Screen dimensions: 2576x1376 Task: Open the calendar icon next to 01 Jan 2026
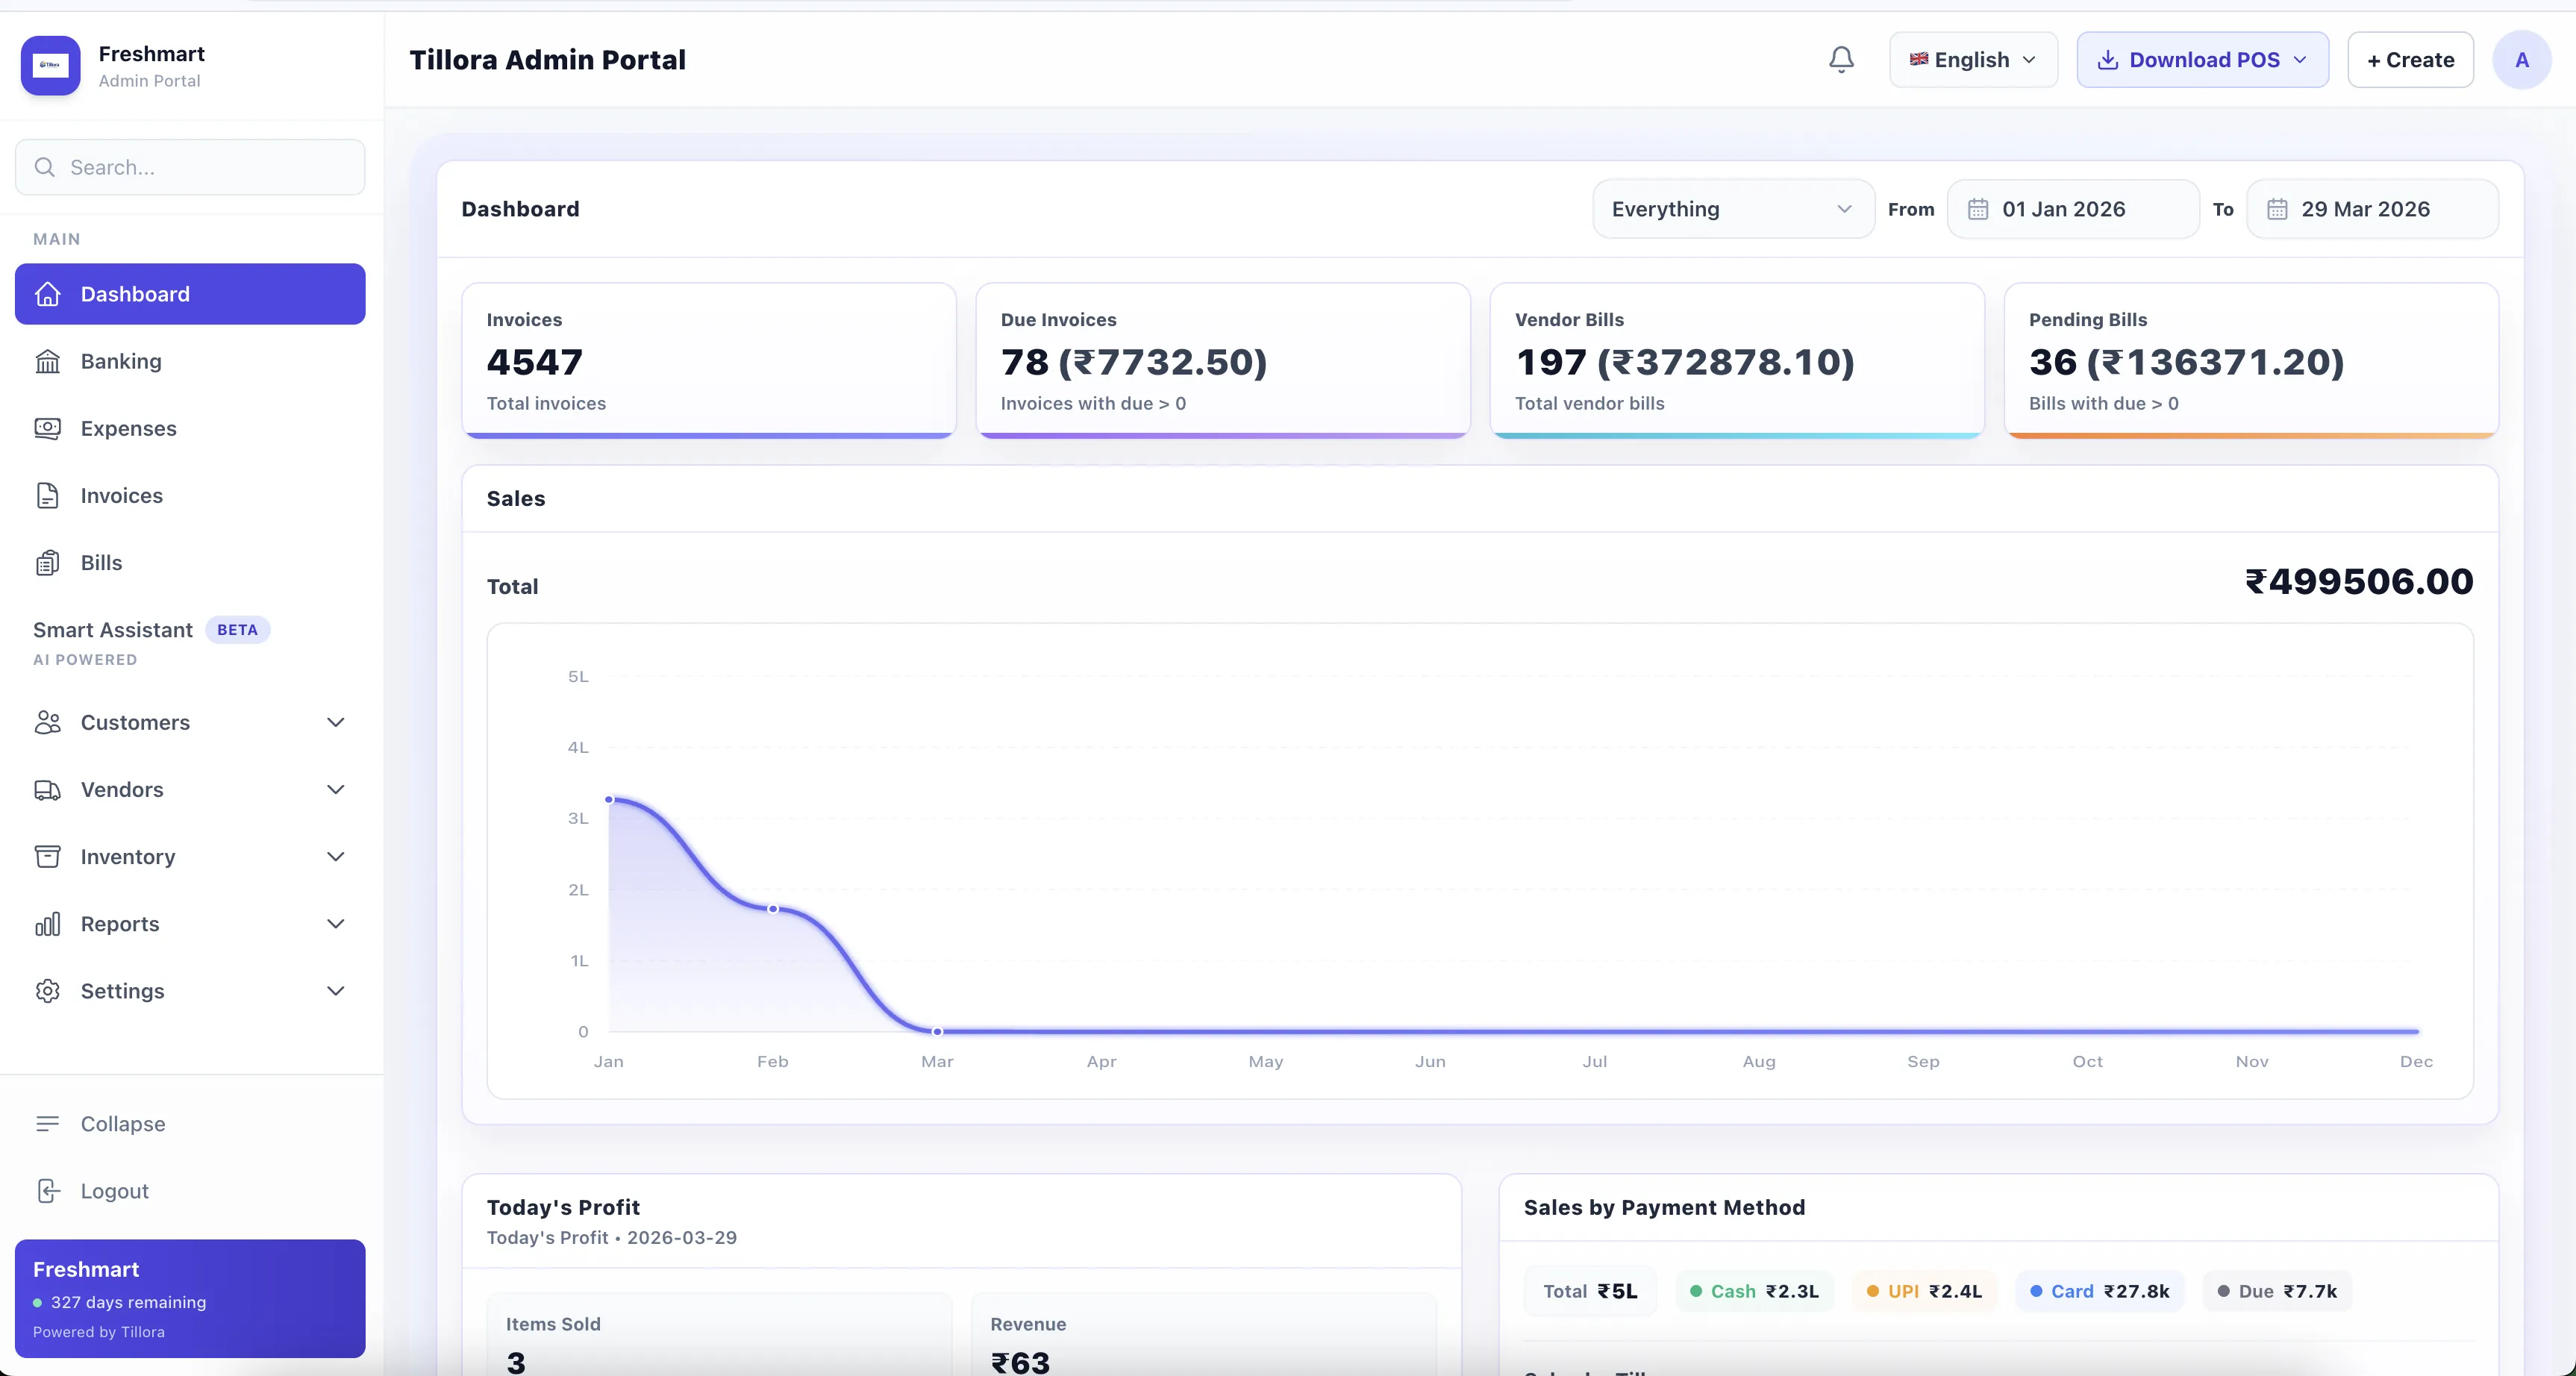pos(1979,209)
